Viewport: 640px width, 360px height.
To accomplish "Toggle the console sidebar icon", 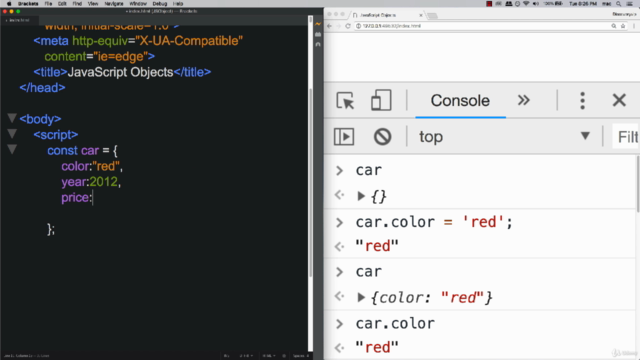I will click(344, 137).
